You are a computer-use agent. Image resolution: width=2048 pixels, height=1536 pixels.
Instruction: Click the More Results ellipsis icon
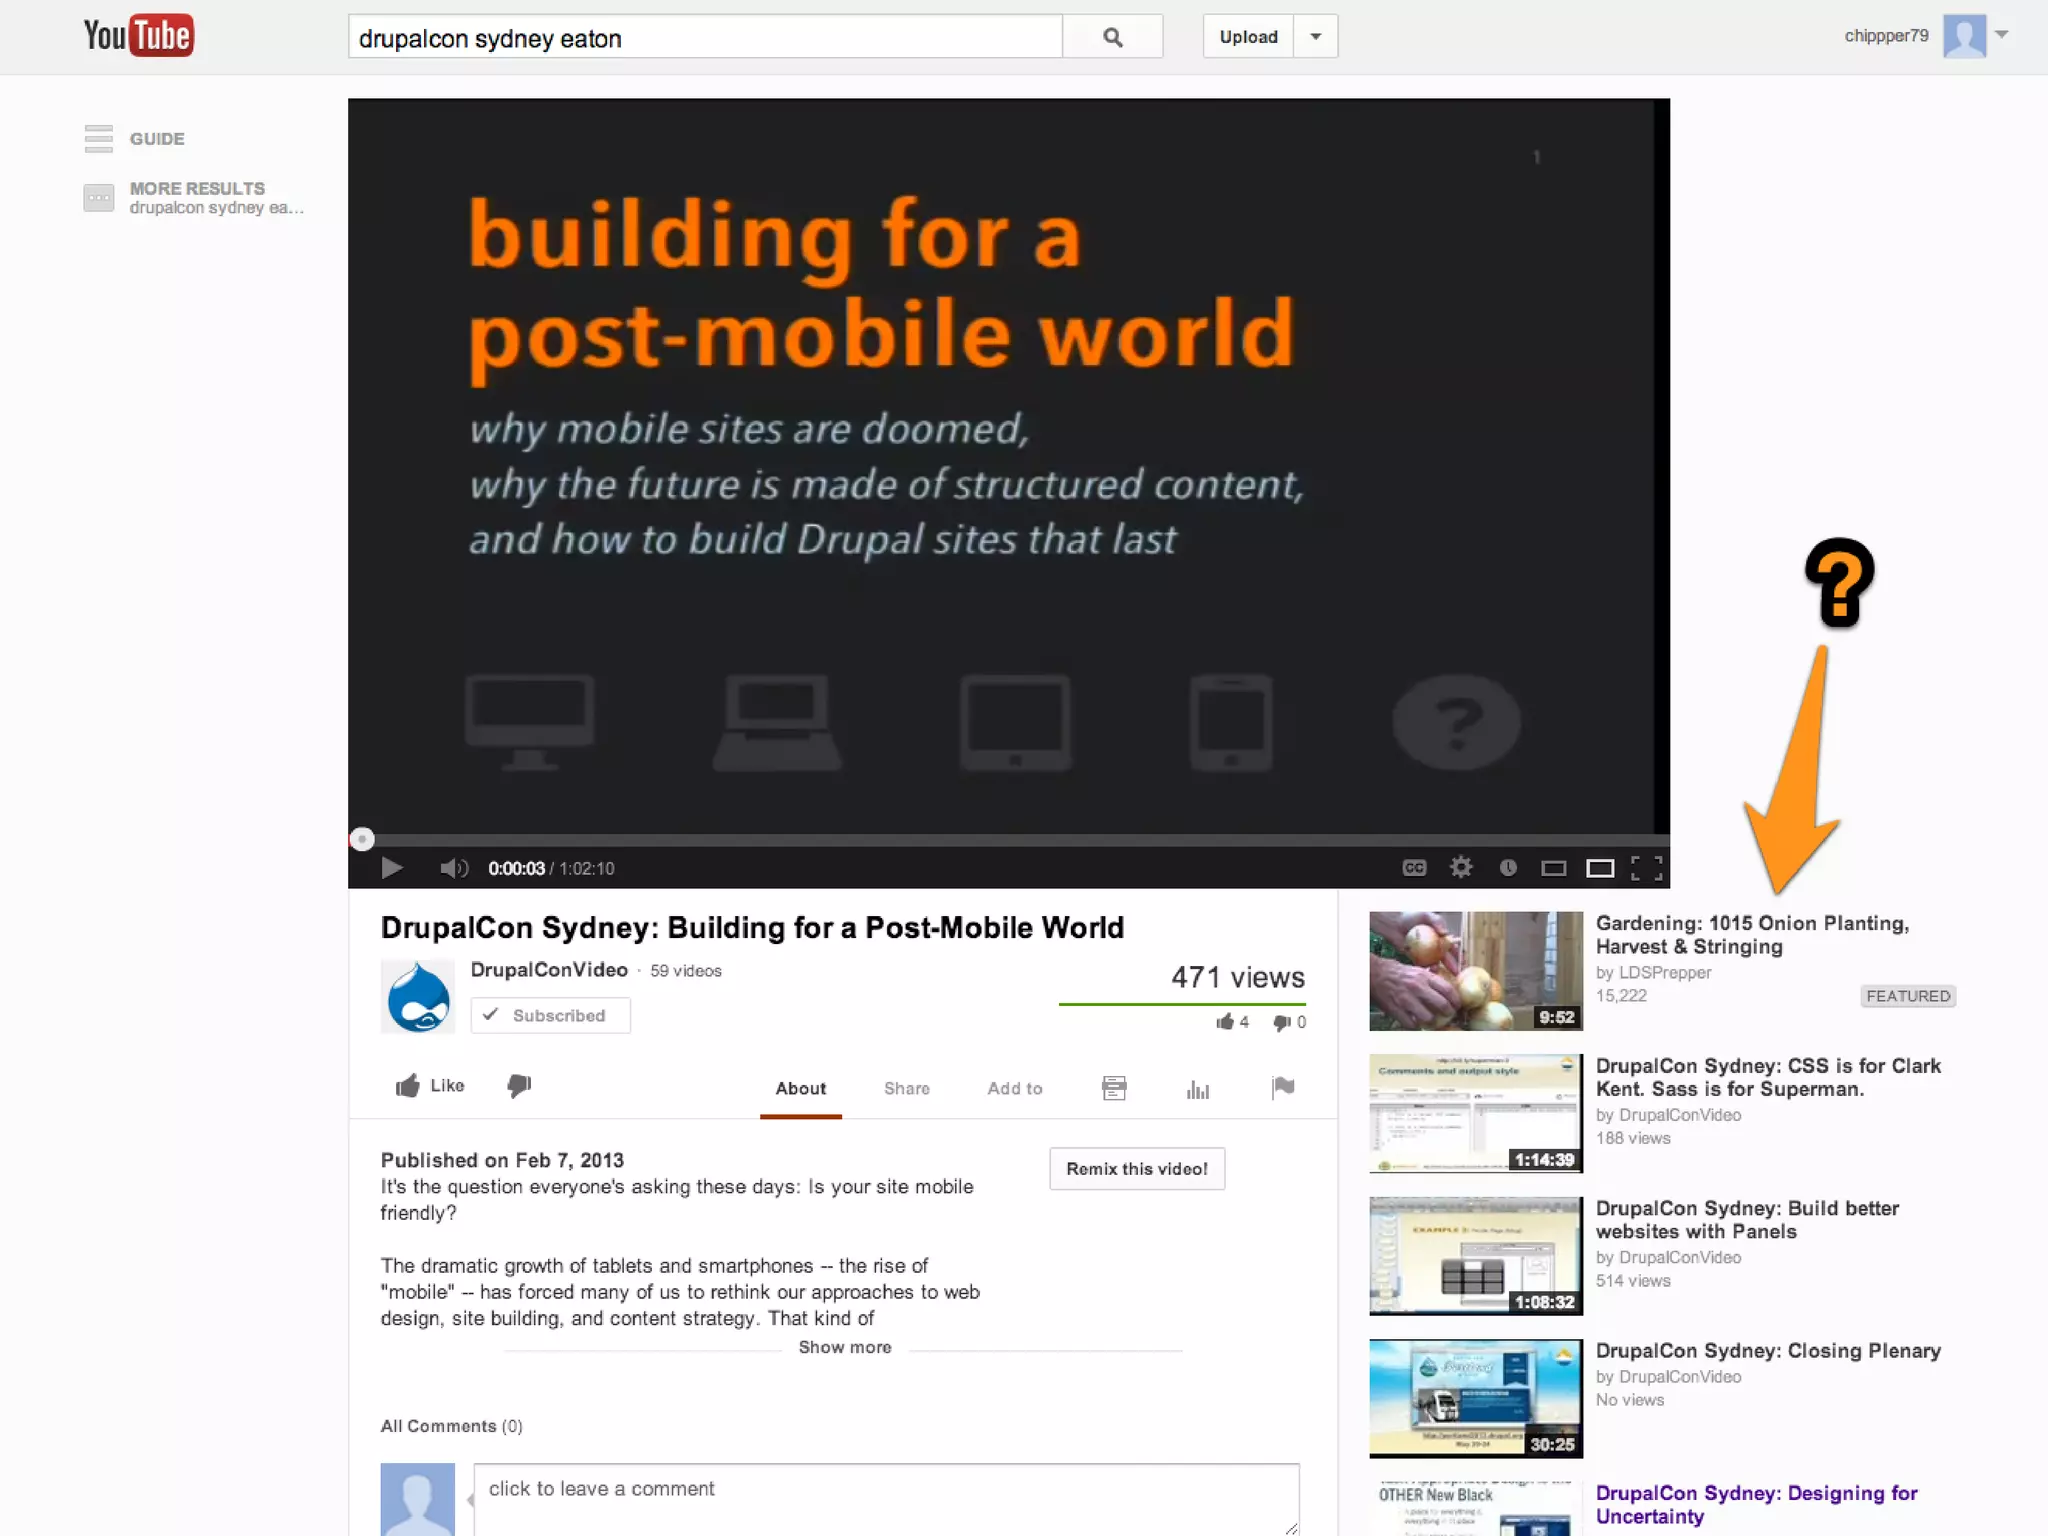99,198
